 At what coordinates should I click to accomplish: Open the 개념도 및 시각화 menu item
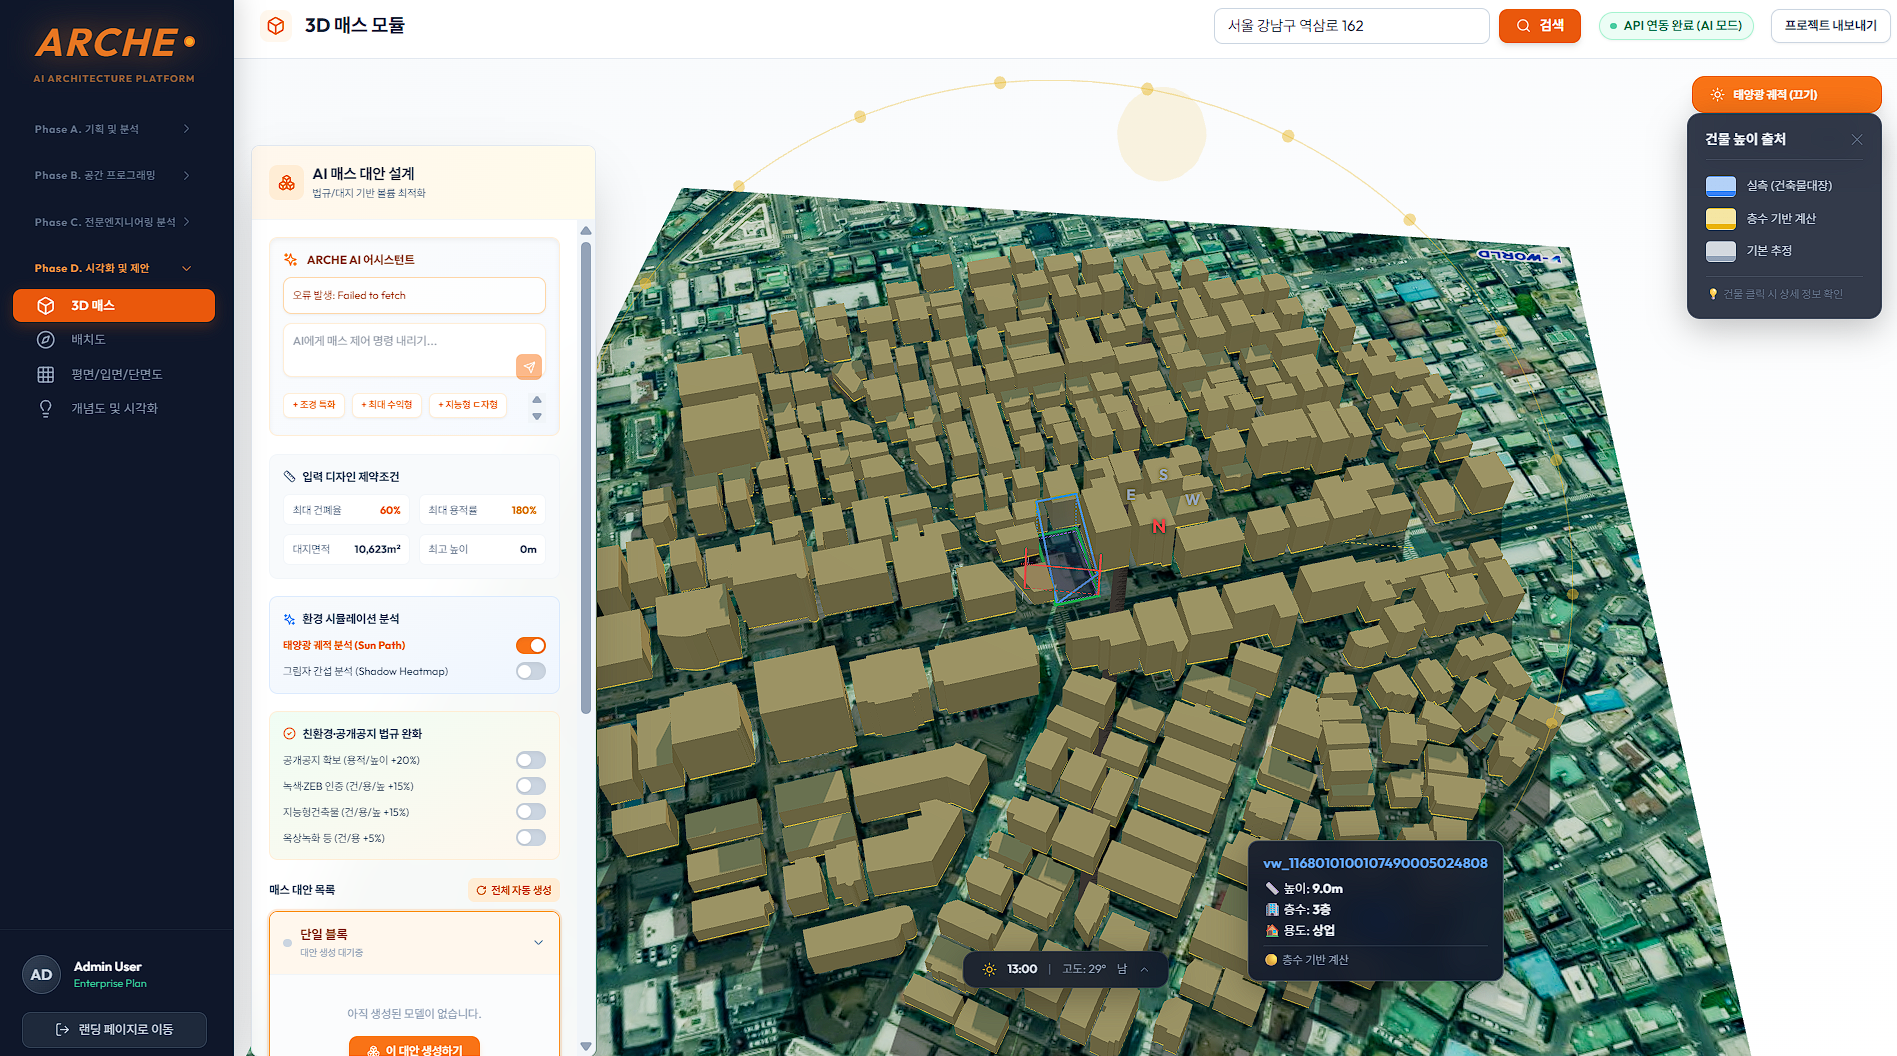114,409
